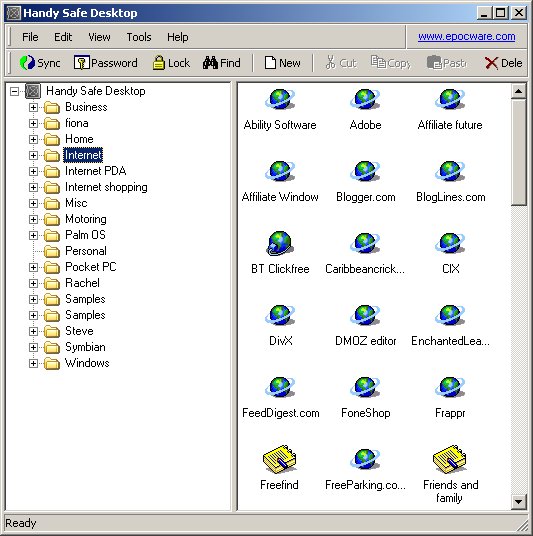Open the Tools menu
The width and height of the screenshot is (533, 536).
pyautogui.click(x=139, y=37)
